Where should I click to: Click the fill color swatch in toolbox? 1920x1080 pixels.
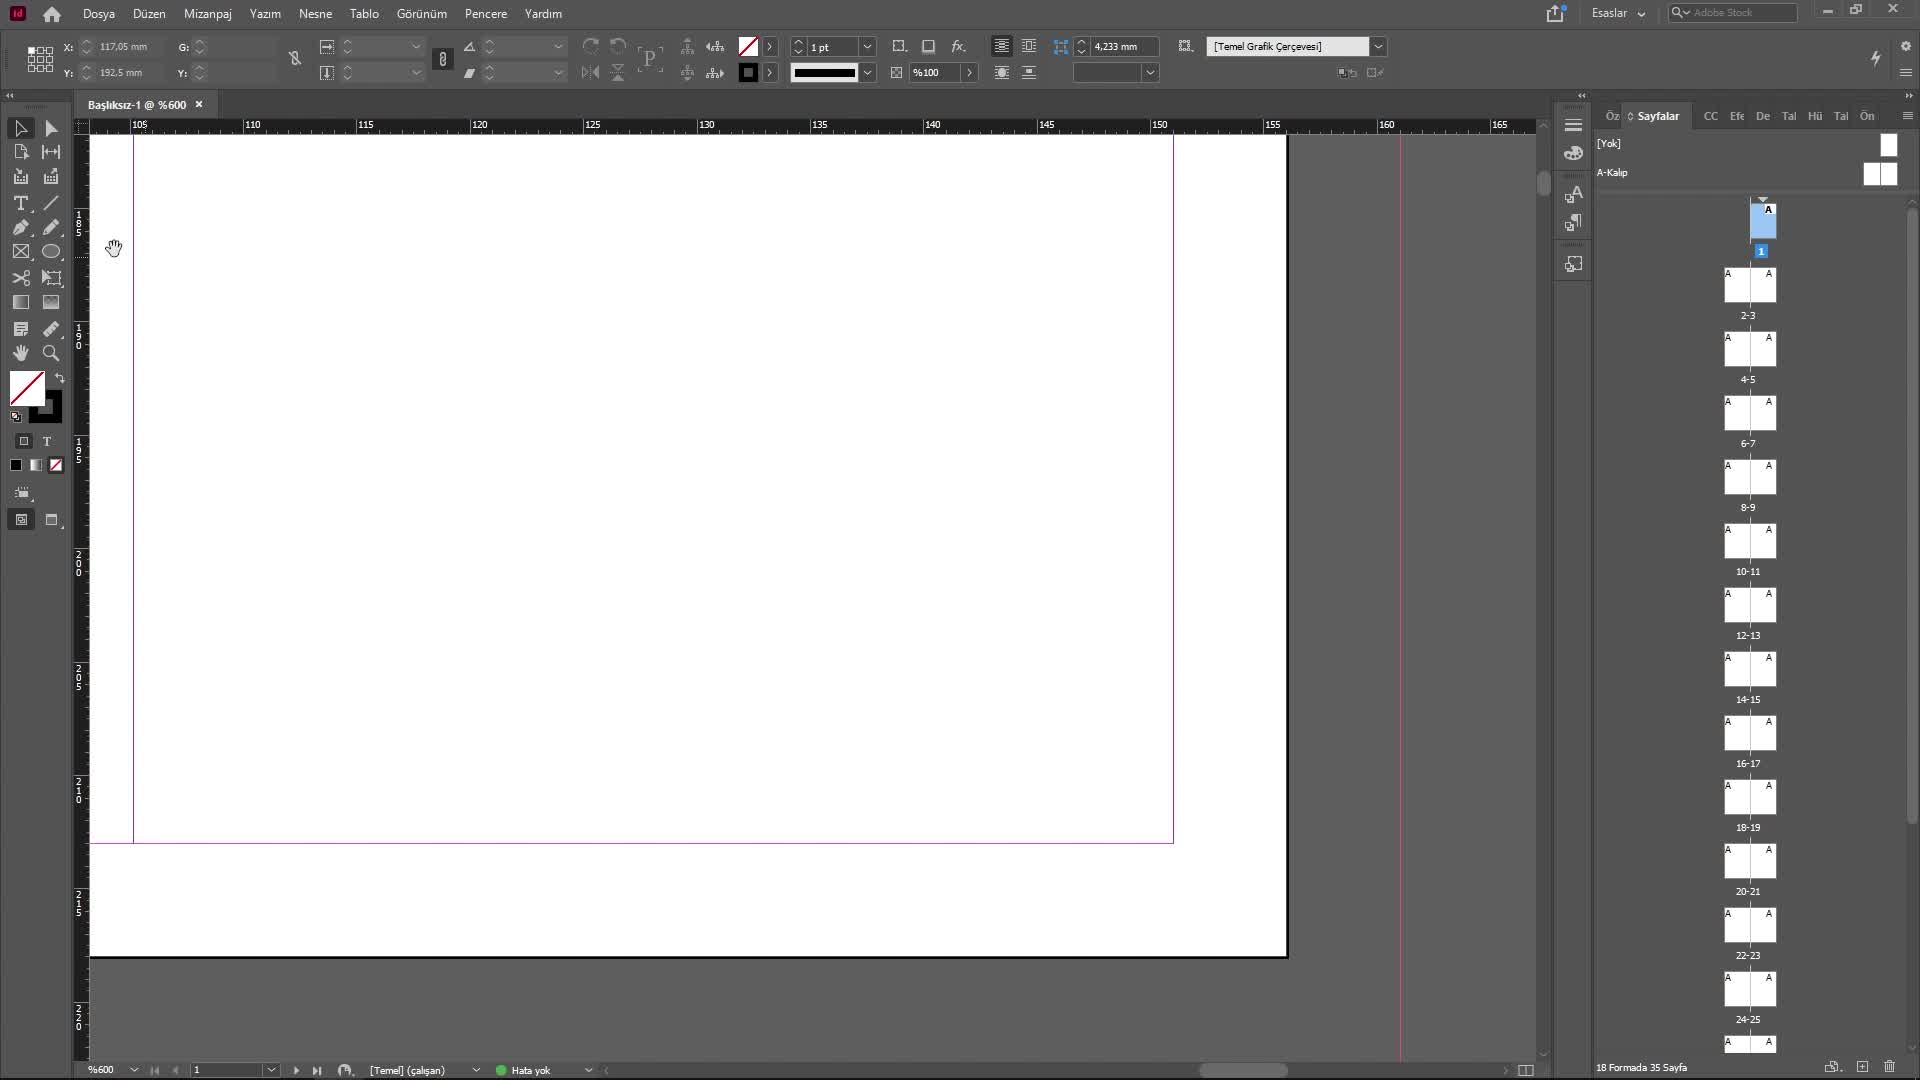click(27, 388)
